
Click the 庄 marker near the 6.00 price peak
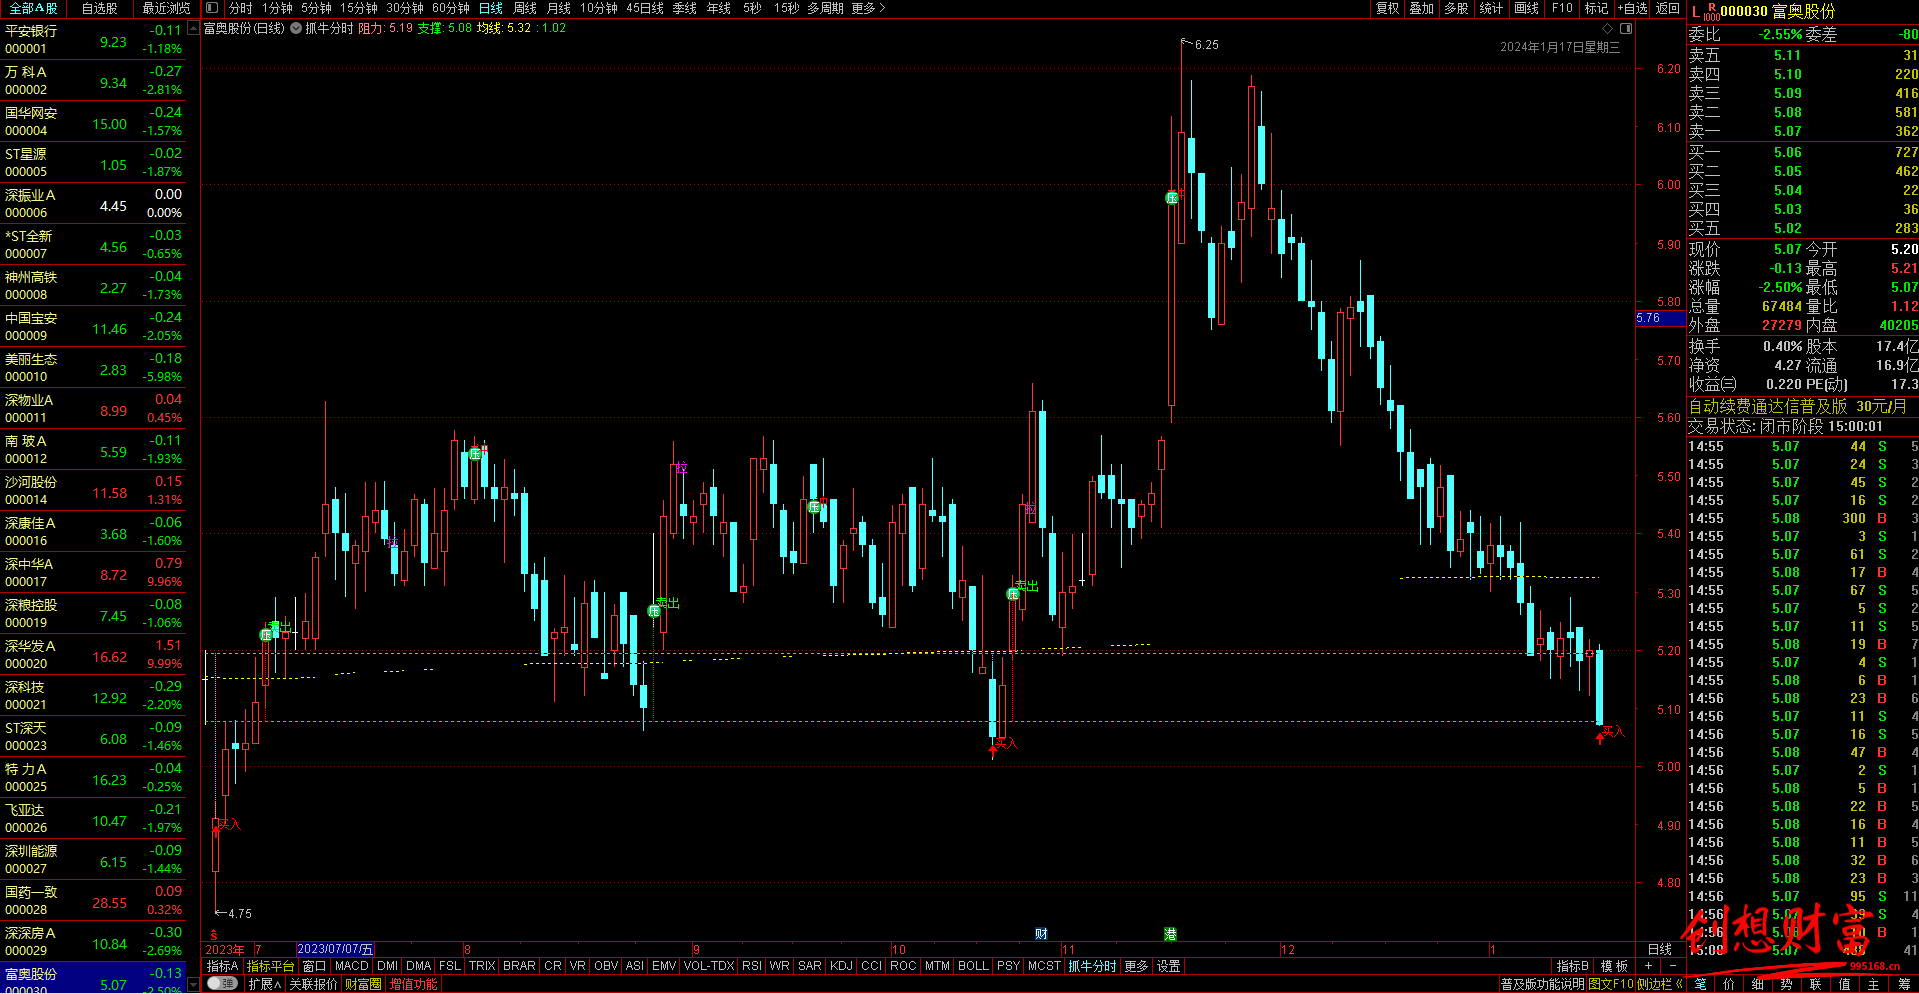point(1172,198)
